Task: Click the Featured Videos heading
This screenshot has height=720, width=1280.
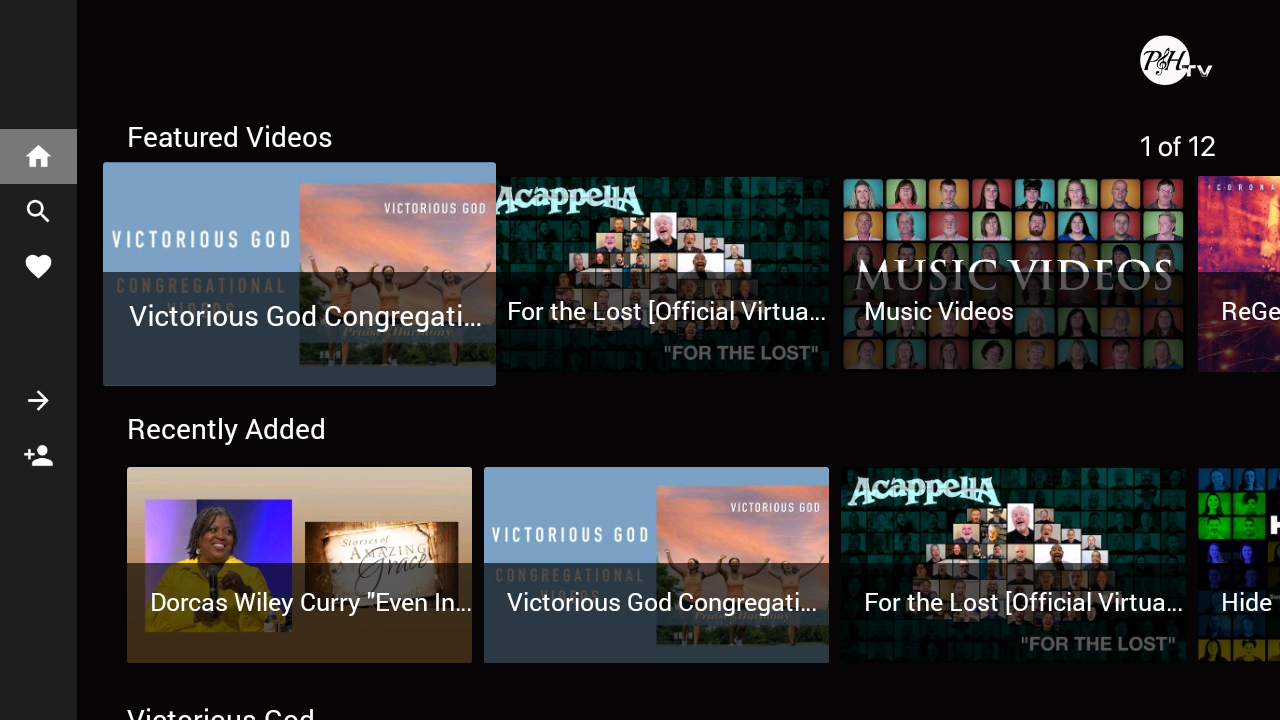Action: click(x=229, y=137)
